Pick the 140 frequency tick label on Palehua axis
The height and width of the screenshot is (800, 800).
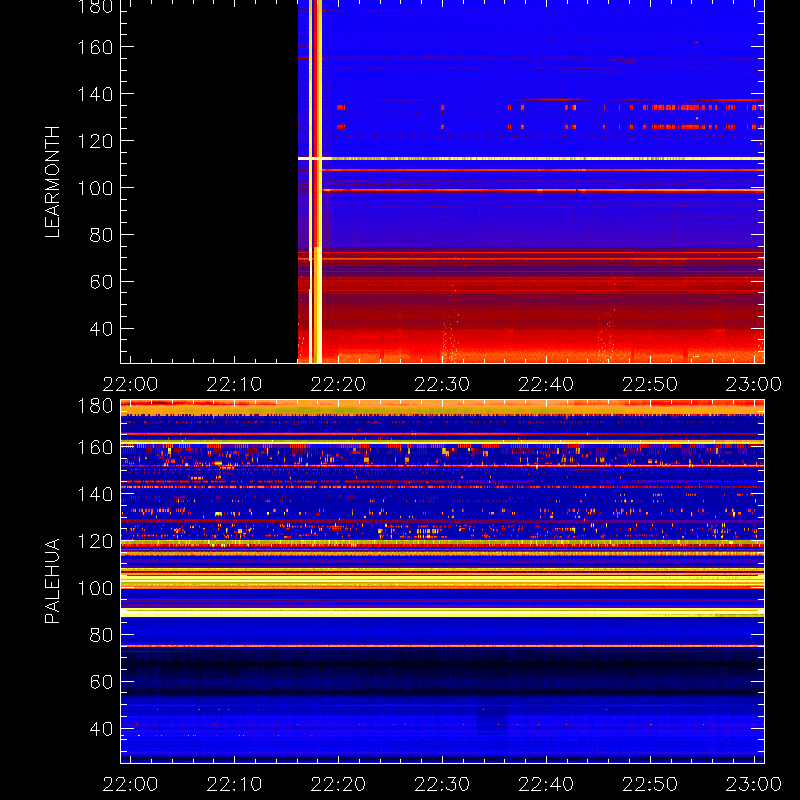[x=95, y=494]
